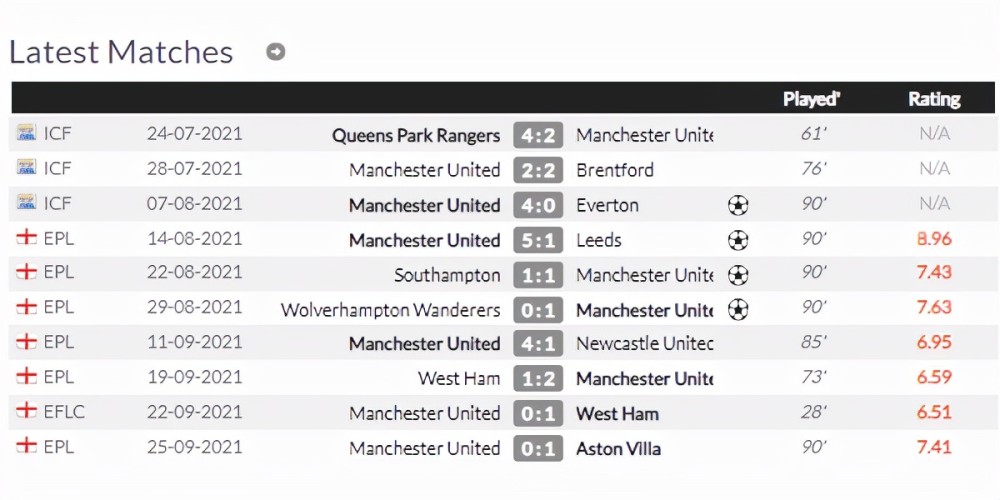Screen dimensions: 1000x500
Task: Click the goal ball icon in Leeds row
Action: [x=738, y=240]
